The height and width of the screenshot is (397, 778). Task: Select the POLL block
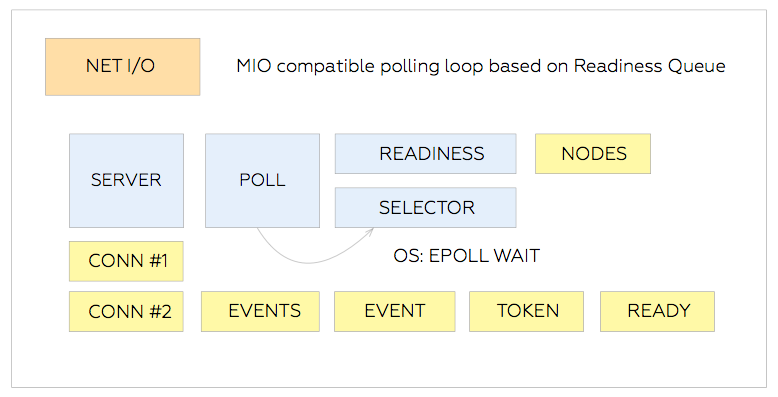262,181
